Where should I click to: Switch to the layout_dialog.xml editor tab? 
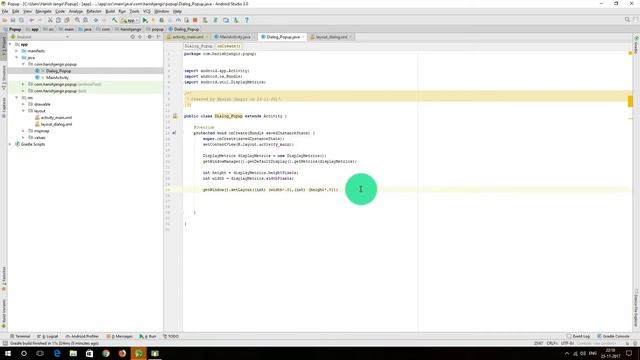click(331, 37)
